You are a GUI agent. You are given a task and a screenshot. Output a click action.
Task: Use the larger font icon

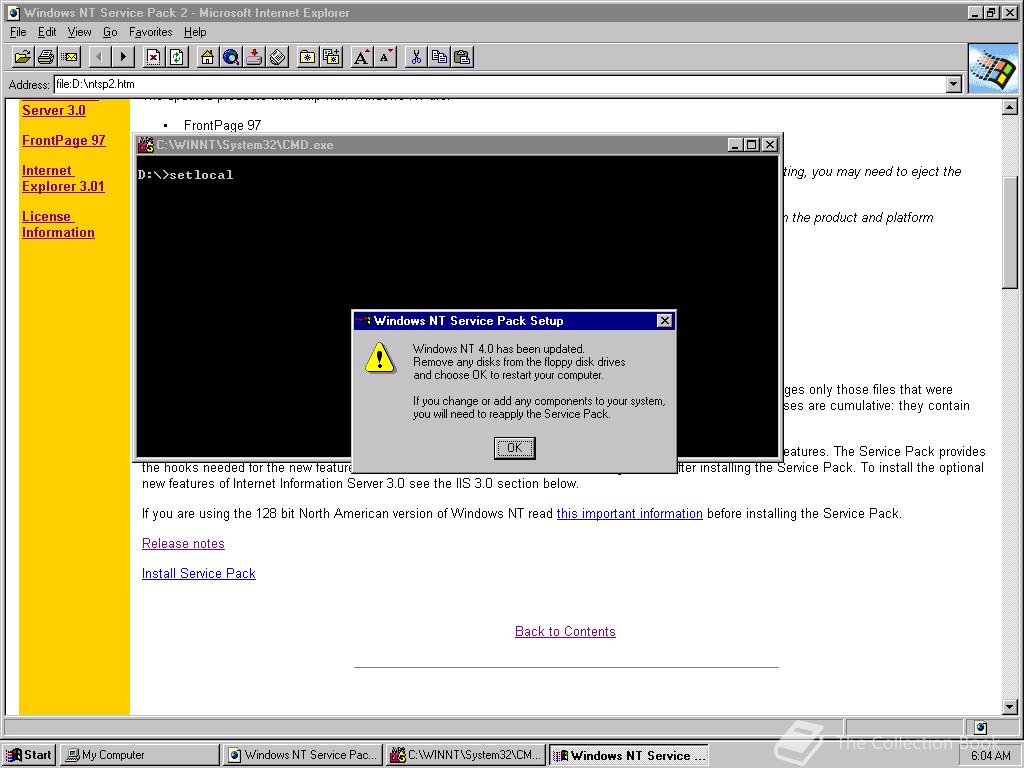point(361,57)
